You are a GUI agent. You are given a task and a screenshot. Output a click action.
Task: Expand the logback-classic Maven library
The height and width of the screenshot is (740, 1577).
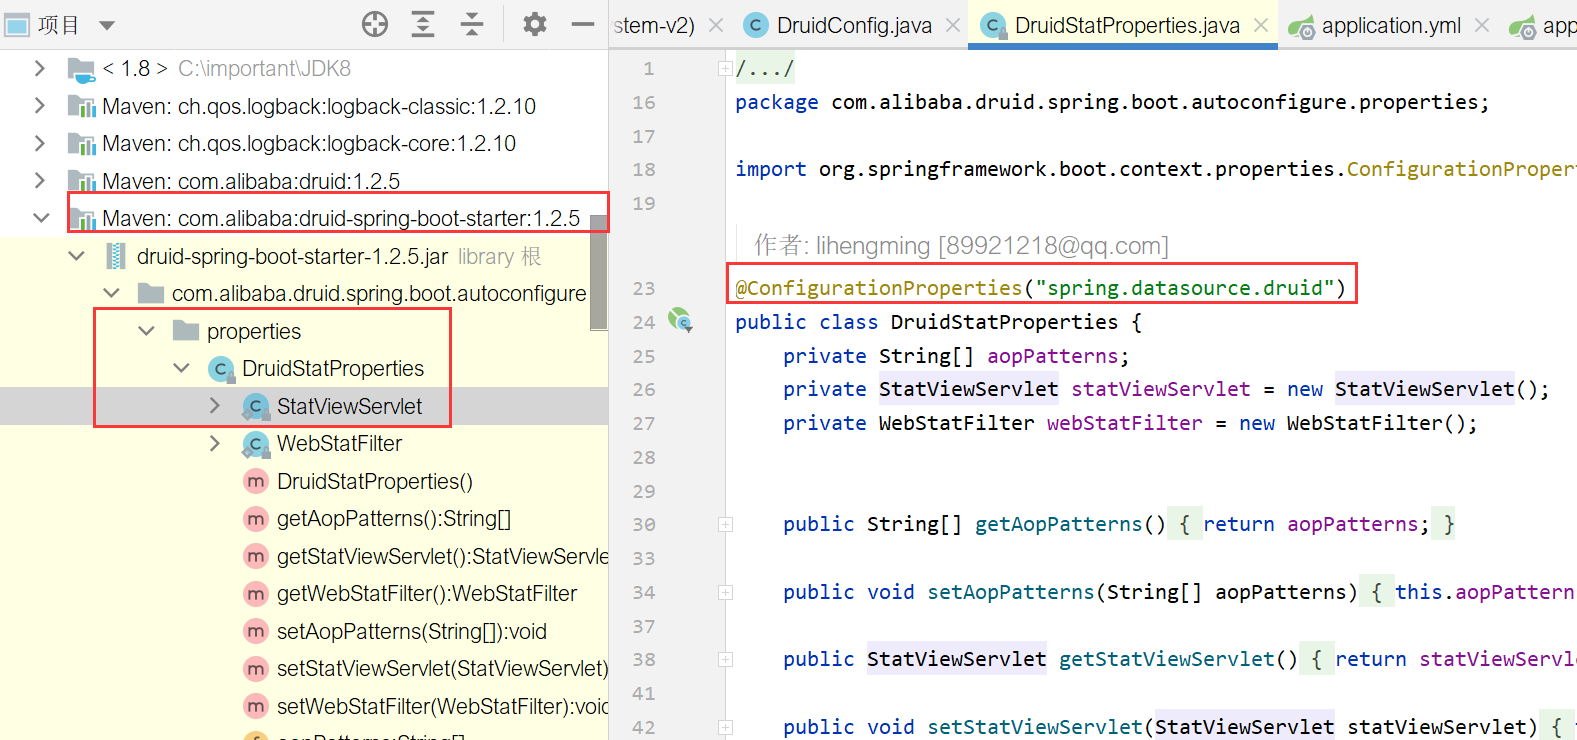(x=40, y=106)
